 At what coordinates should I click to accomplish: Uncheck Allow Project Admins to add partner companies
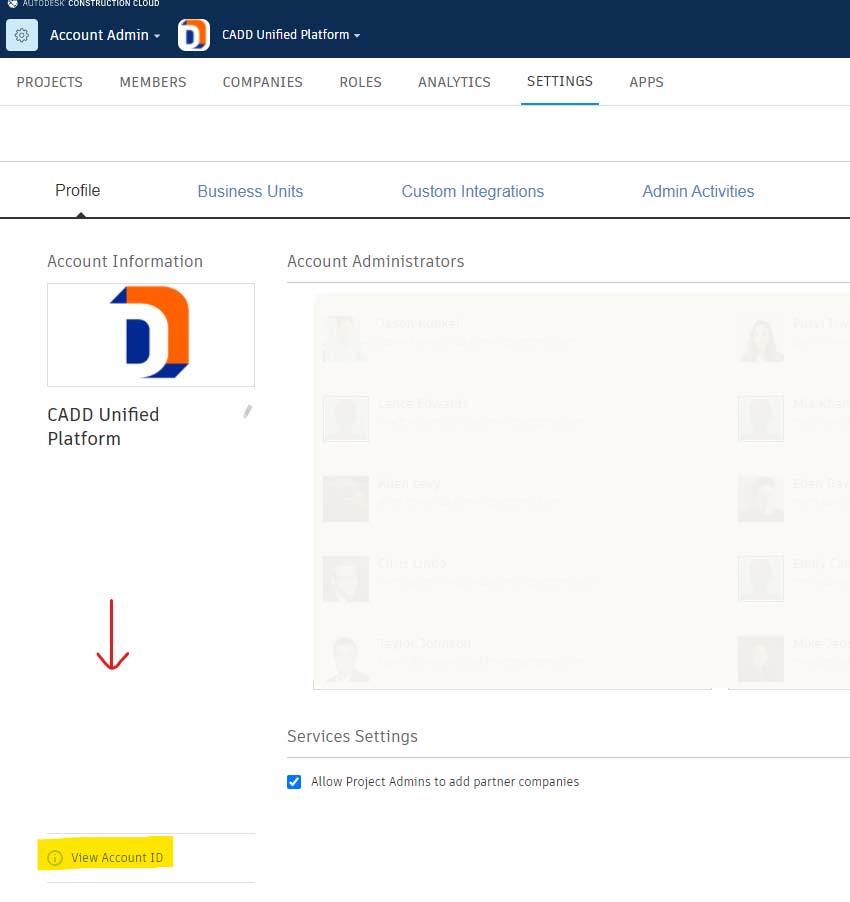tap(294, 782)
